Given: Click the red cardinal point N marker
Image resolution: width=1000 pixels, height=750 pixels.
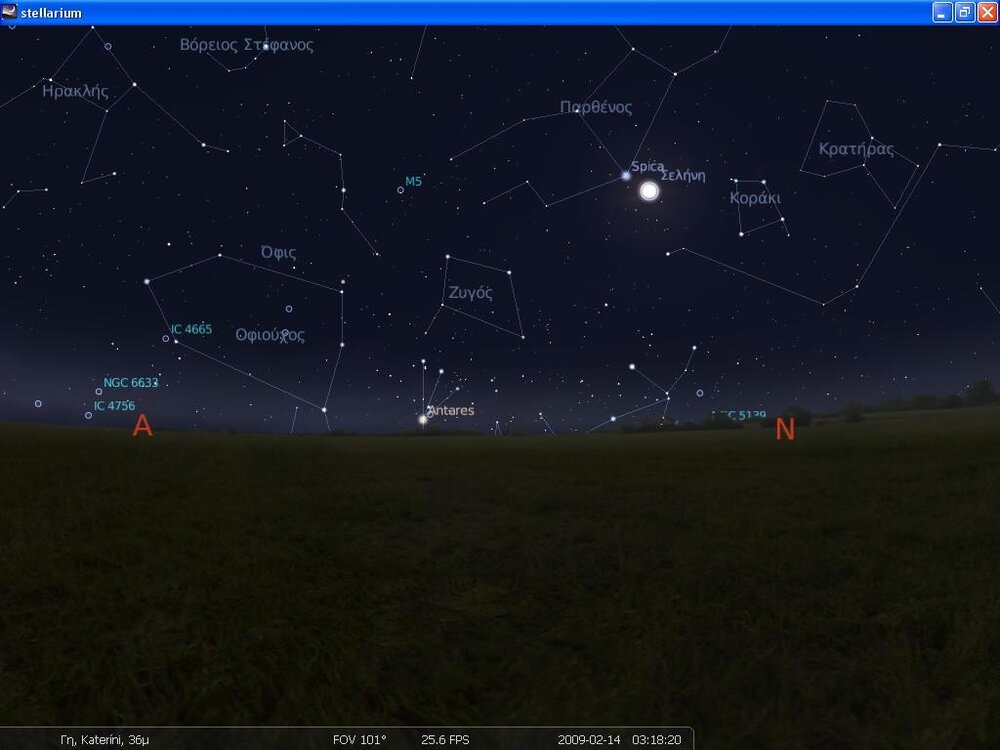Looking at the screenshot, I should [785, 429].
